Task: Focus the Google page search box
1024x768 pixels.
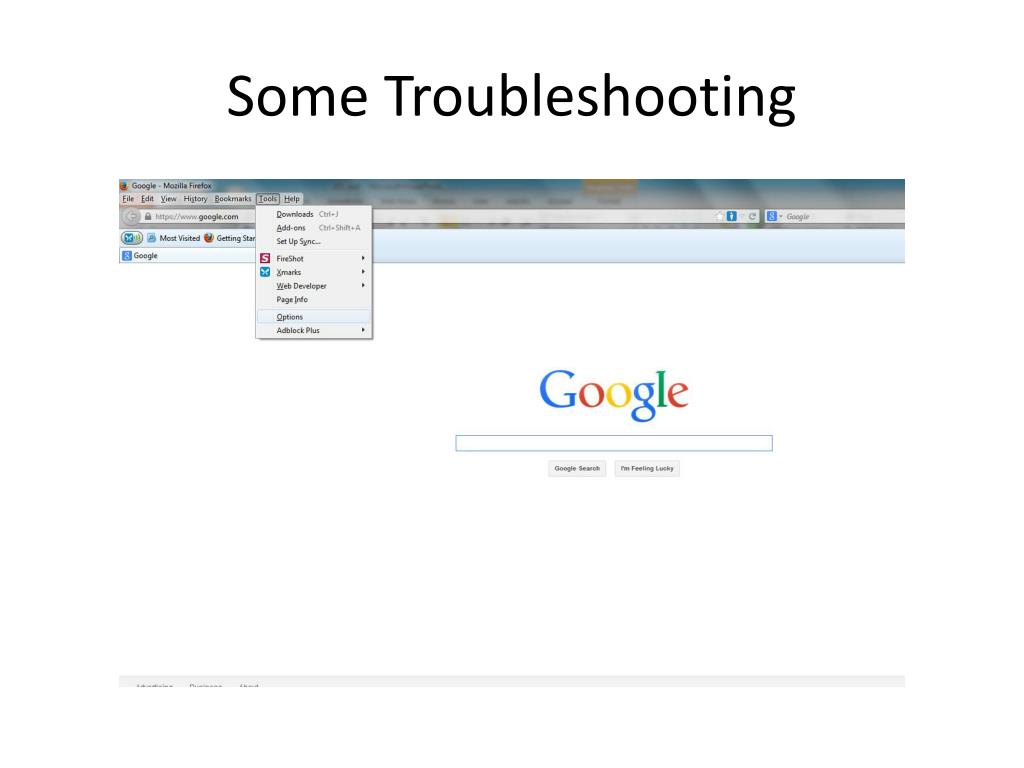Action: point(614,443)
